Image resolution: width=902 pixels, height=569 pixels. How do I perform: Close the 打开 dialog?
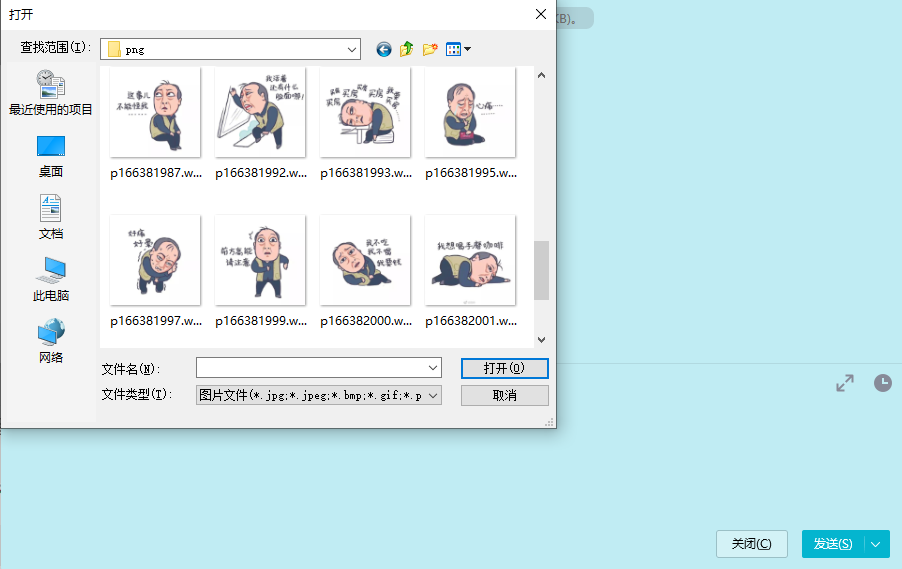(541, 14)
